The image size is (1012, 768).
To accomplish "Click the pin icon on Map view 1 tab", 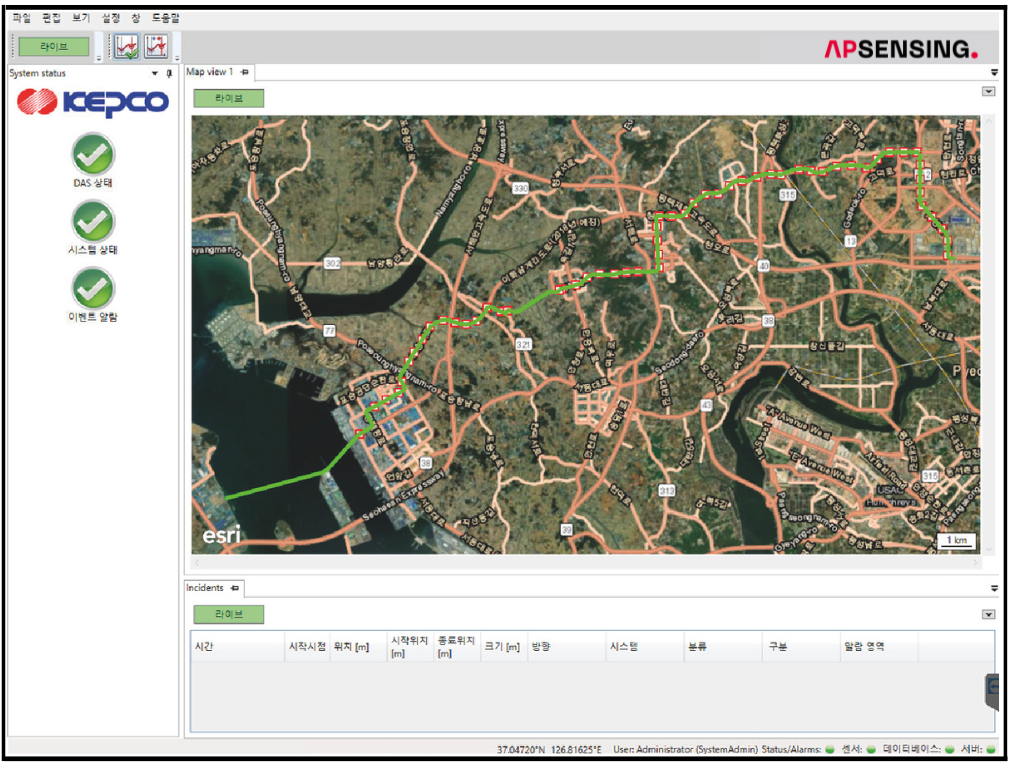I will [x=245, y=72].
